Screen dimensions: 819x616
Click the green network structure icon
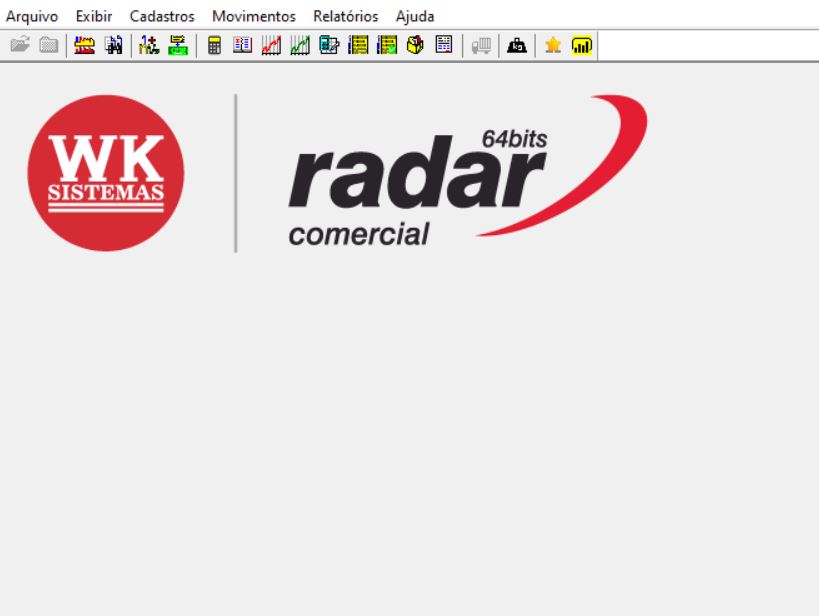click(x=178, y=45)
